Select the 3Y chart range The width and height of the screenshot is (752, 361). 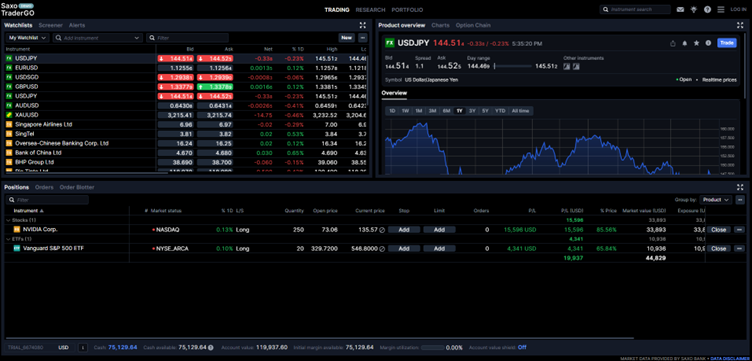472,111
